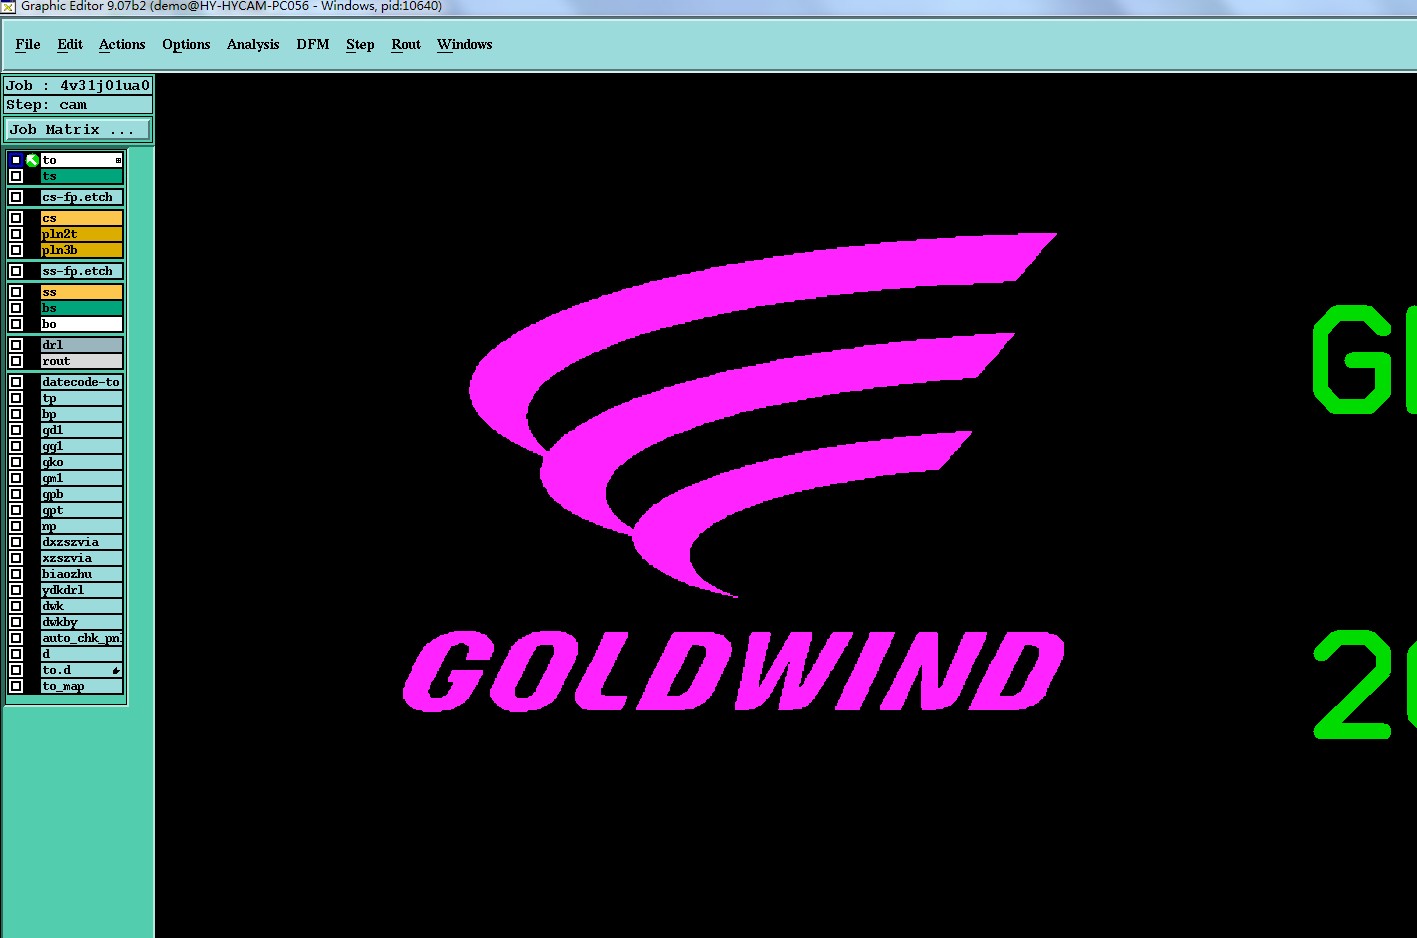The image size is (1417, 938).
Task: Check the pln3b layer box
Action: [16, 250]
